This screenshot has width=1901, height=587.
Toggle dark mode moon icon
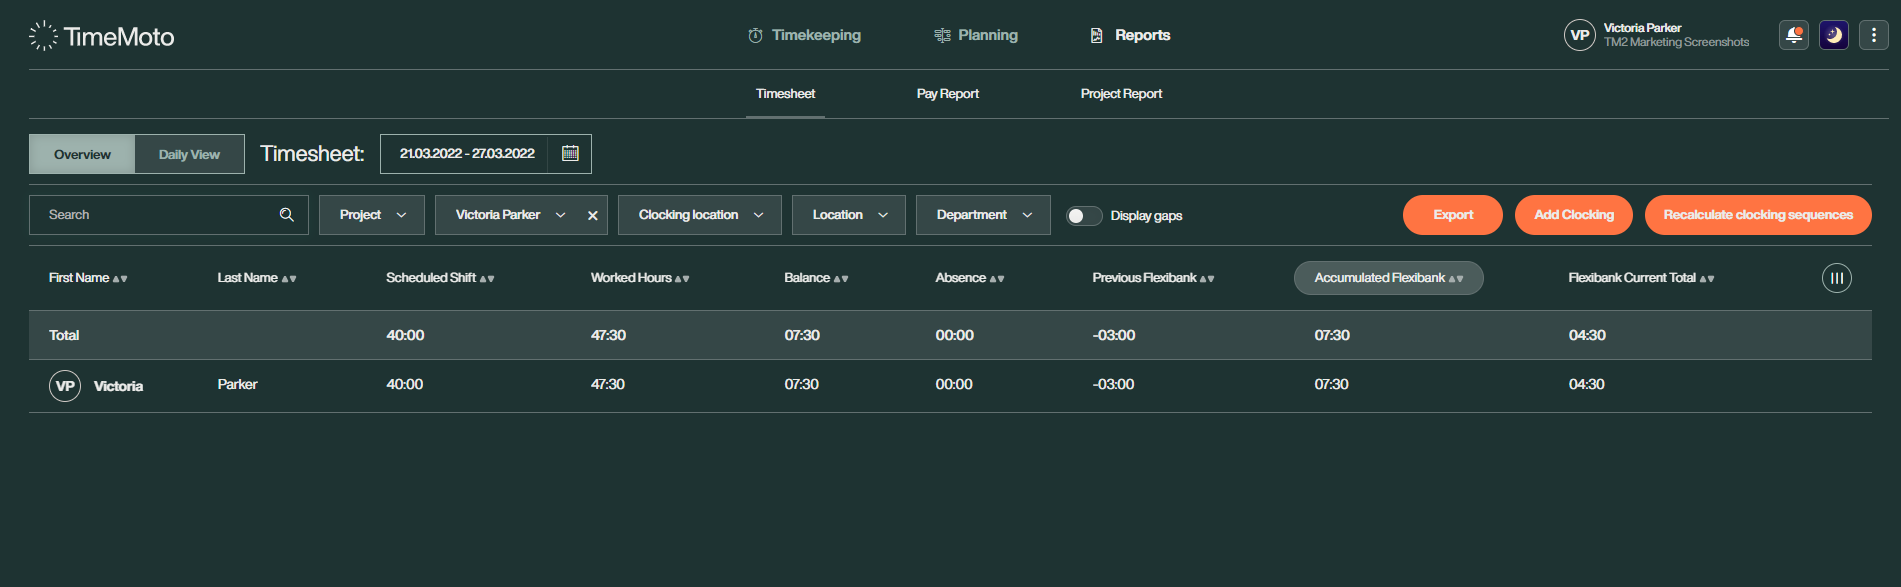pyautogui.click(x=1834, y=35)
